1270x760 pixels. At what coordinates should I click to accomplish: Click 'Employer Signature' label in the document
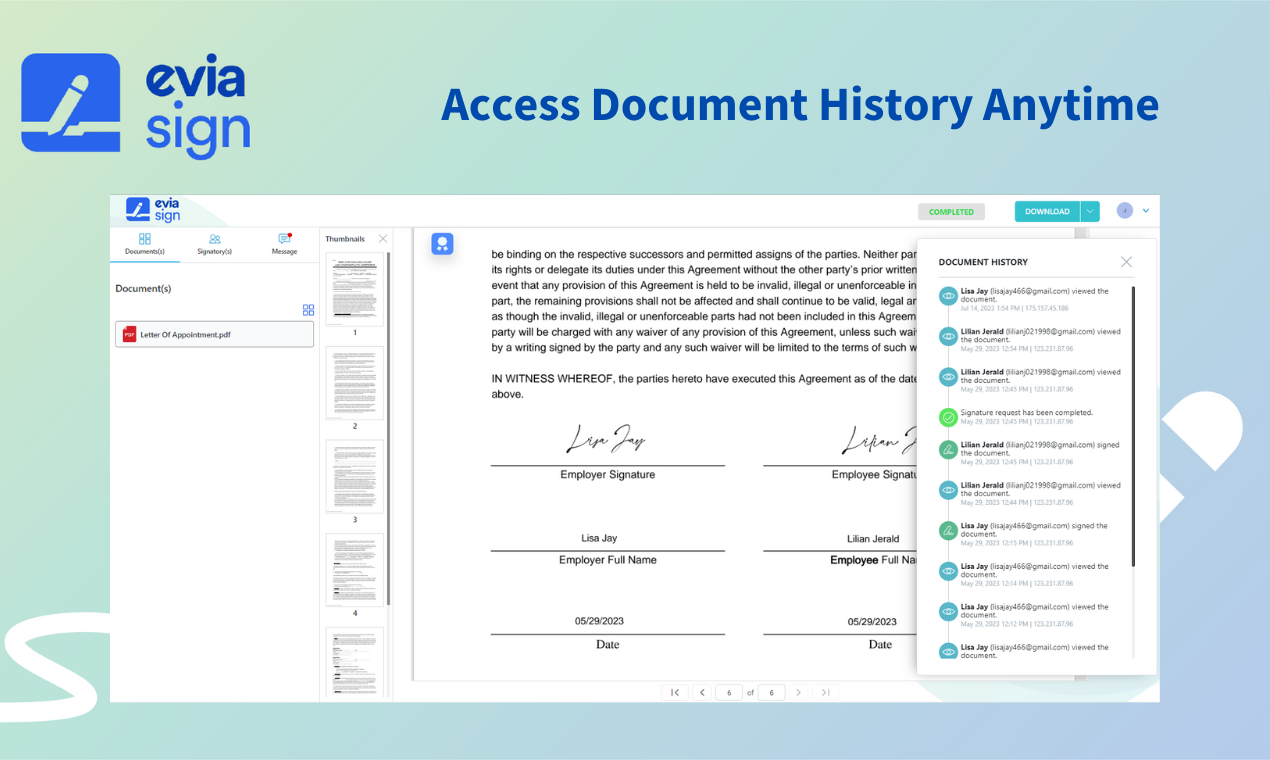(x=608, y=475)
